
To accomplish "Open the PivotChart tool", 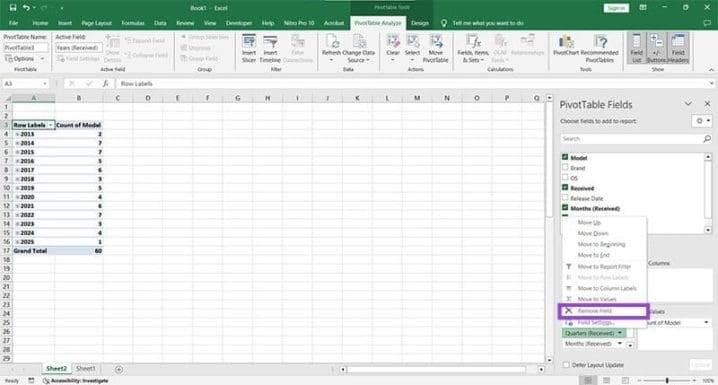I will 566,42.
